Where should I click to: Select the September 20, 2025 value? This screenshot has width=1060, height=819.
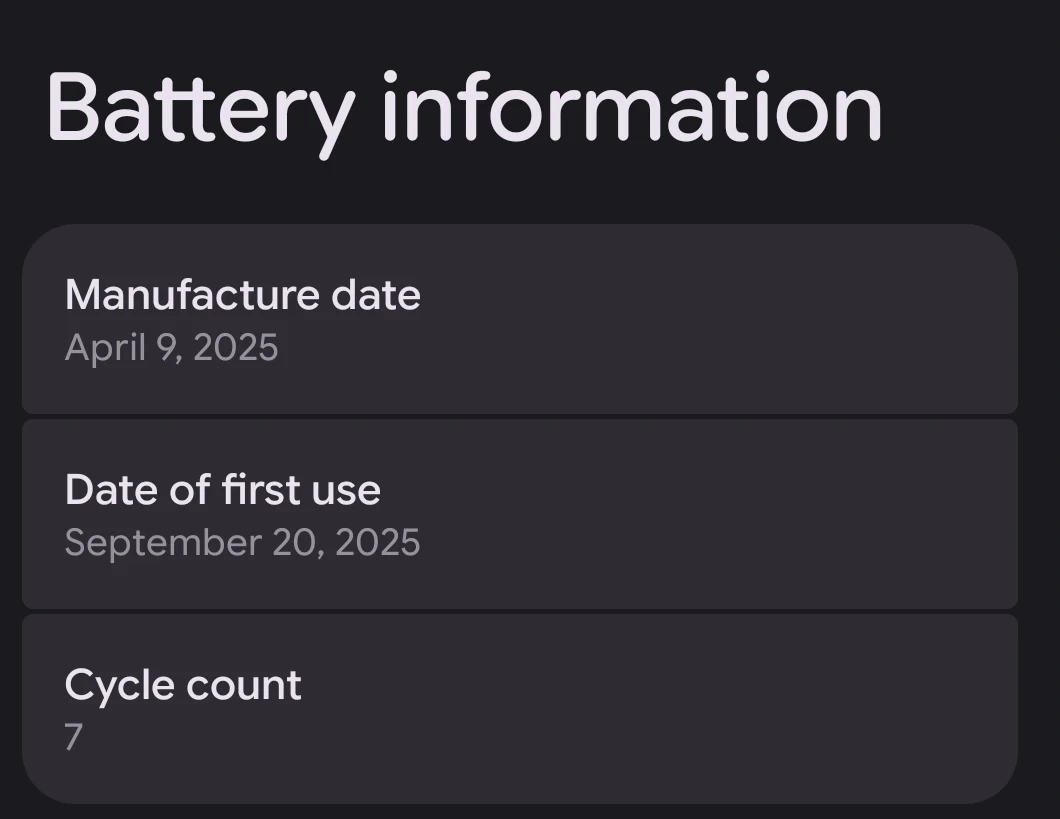[x=243, y=542]
